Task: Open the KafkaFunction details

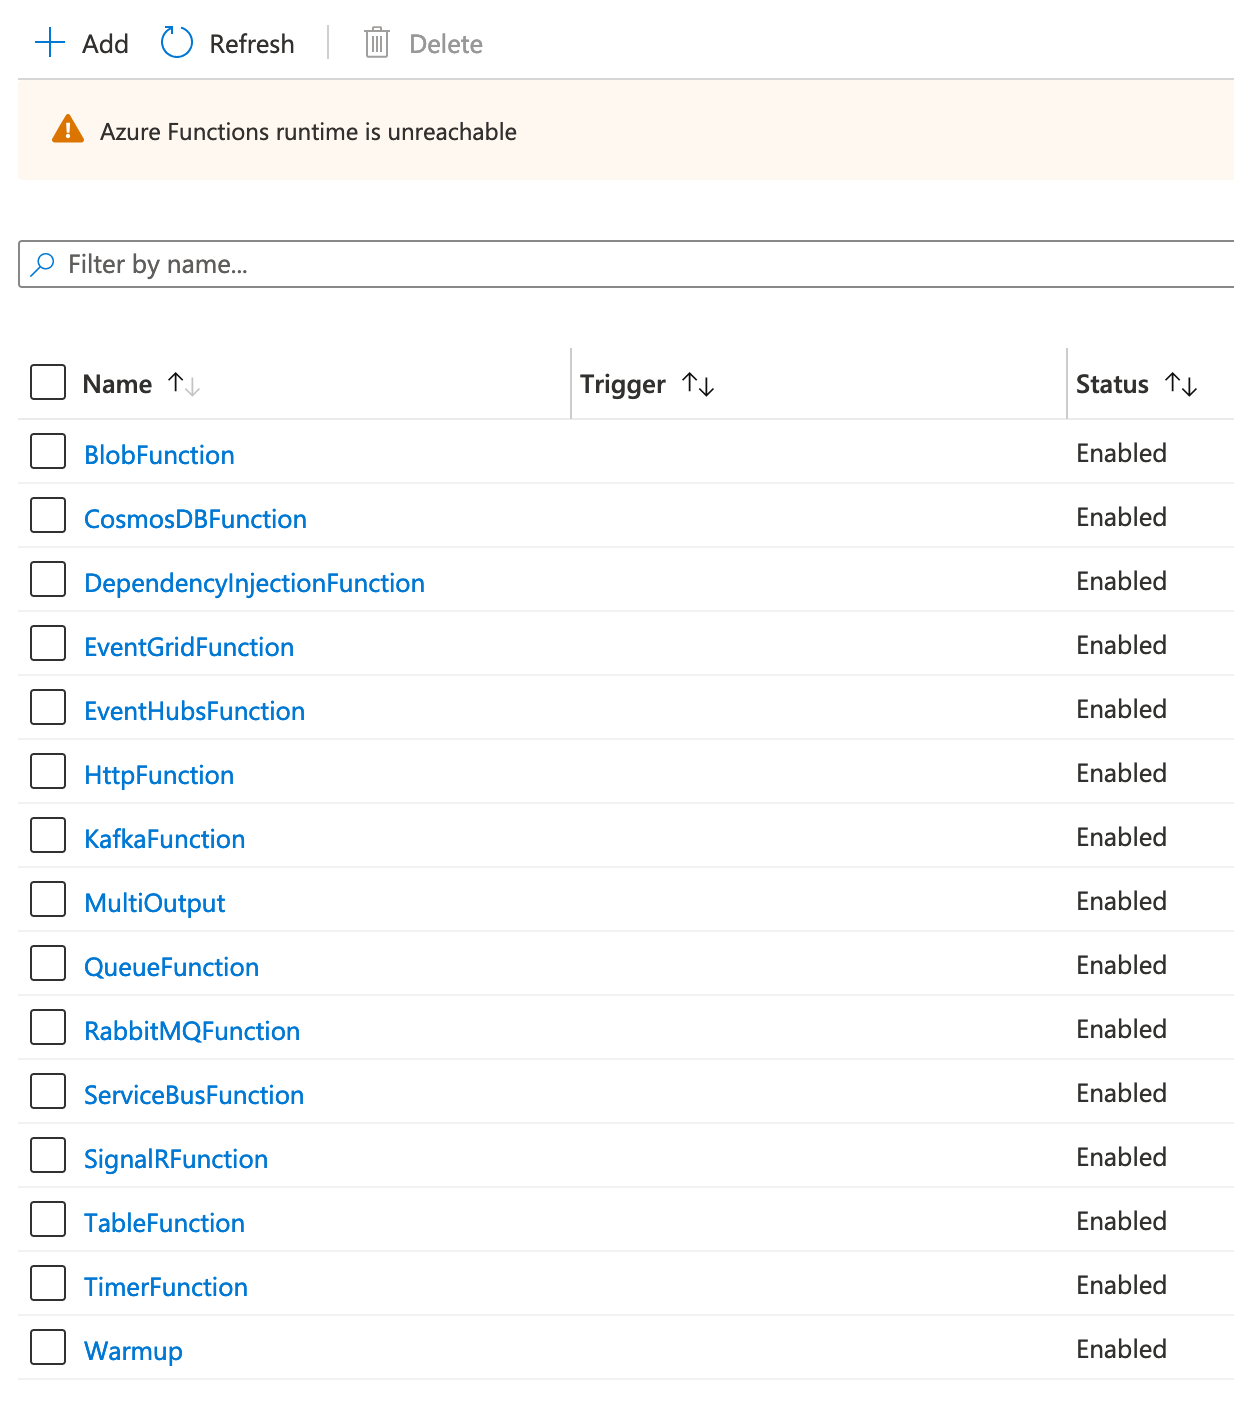Action: (x=164, y=838)
